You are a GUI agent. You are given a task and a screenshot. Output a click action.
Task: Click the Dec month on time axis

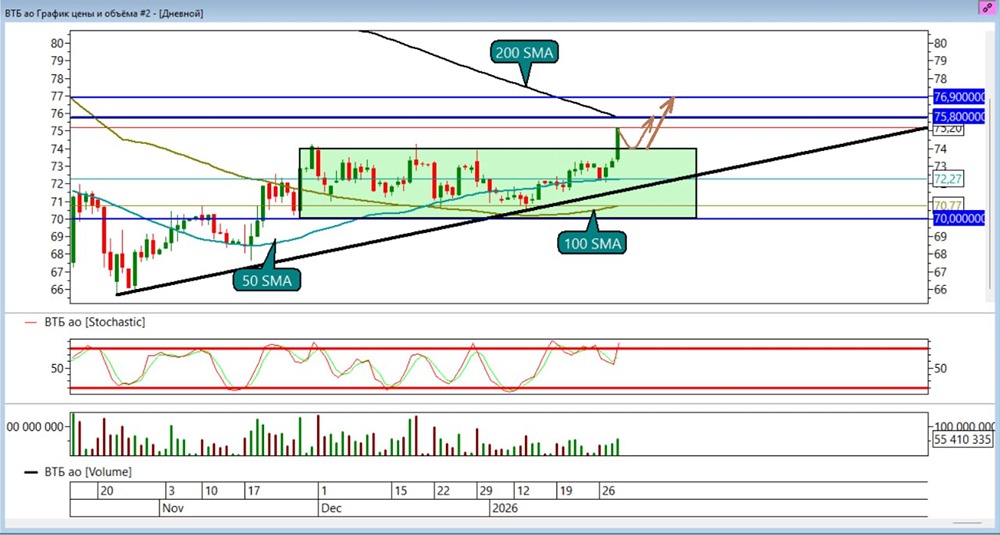click(x=331, y=508)
